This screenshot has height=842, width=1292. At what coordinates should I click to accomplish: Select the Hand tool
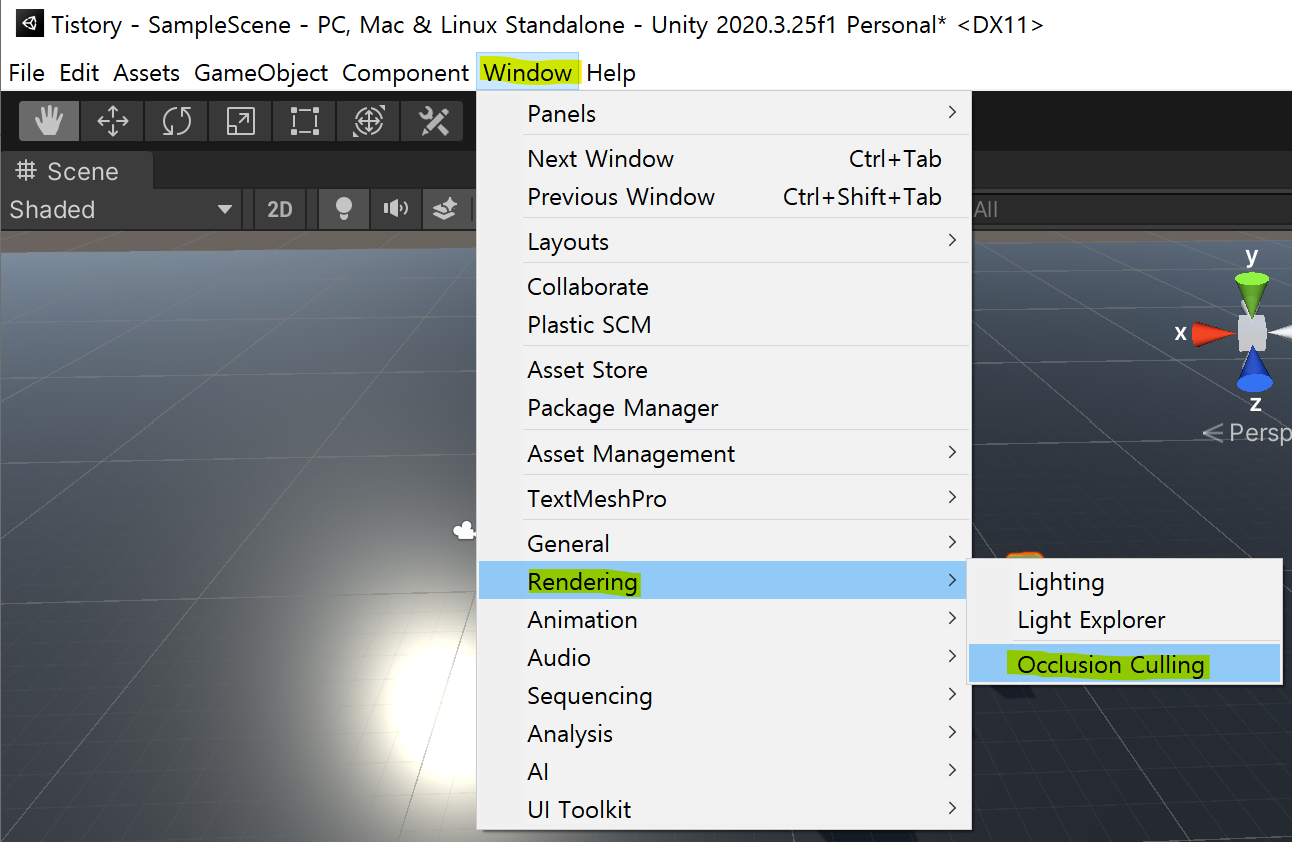[49, 122]
